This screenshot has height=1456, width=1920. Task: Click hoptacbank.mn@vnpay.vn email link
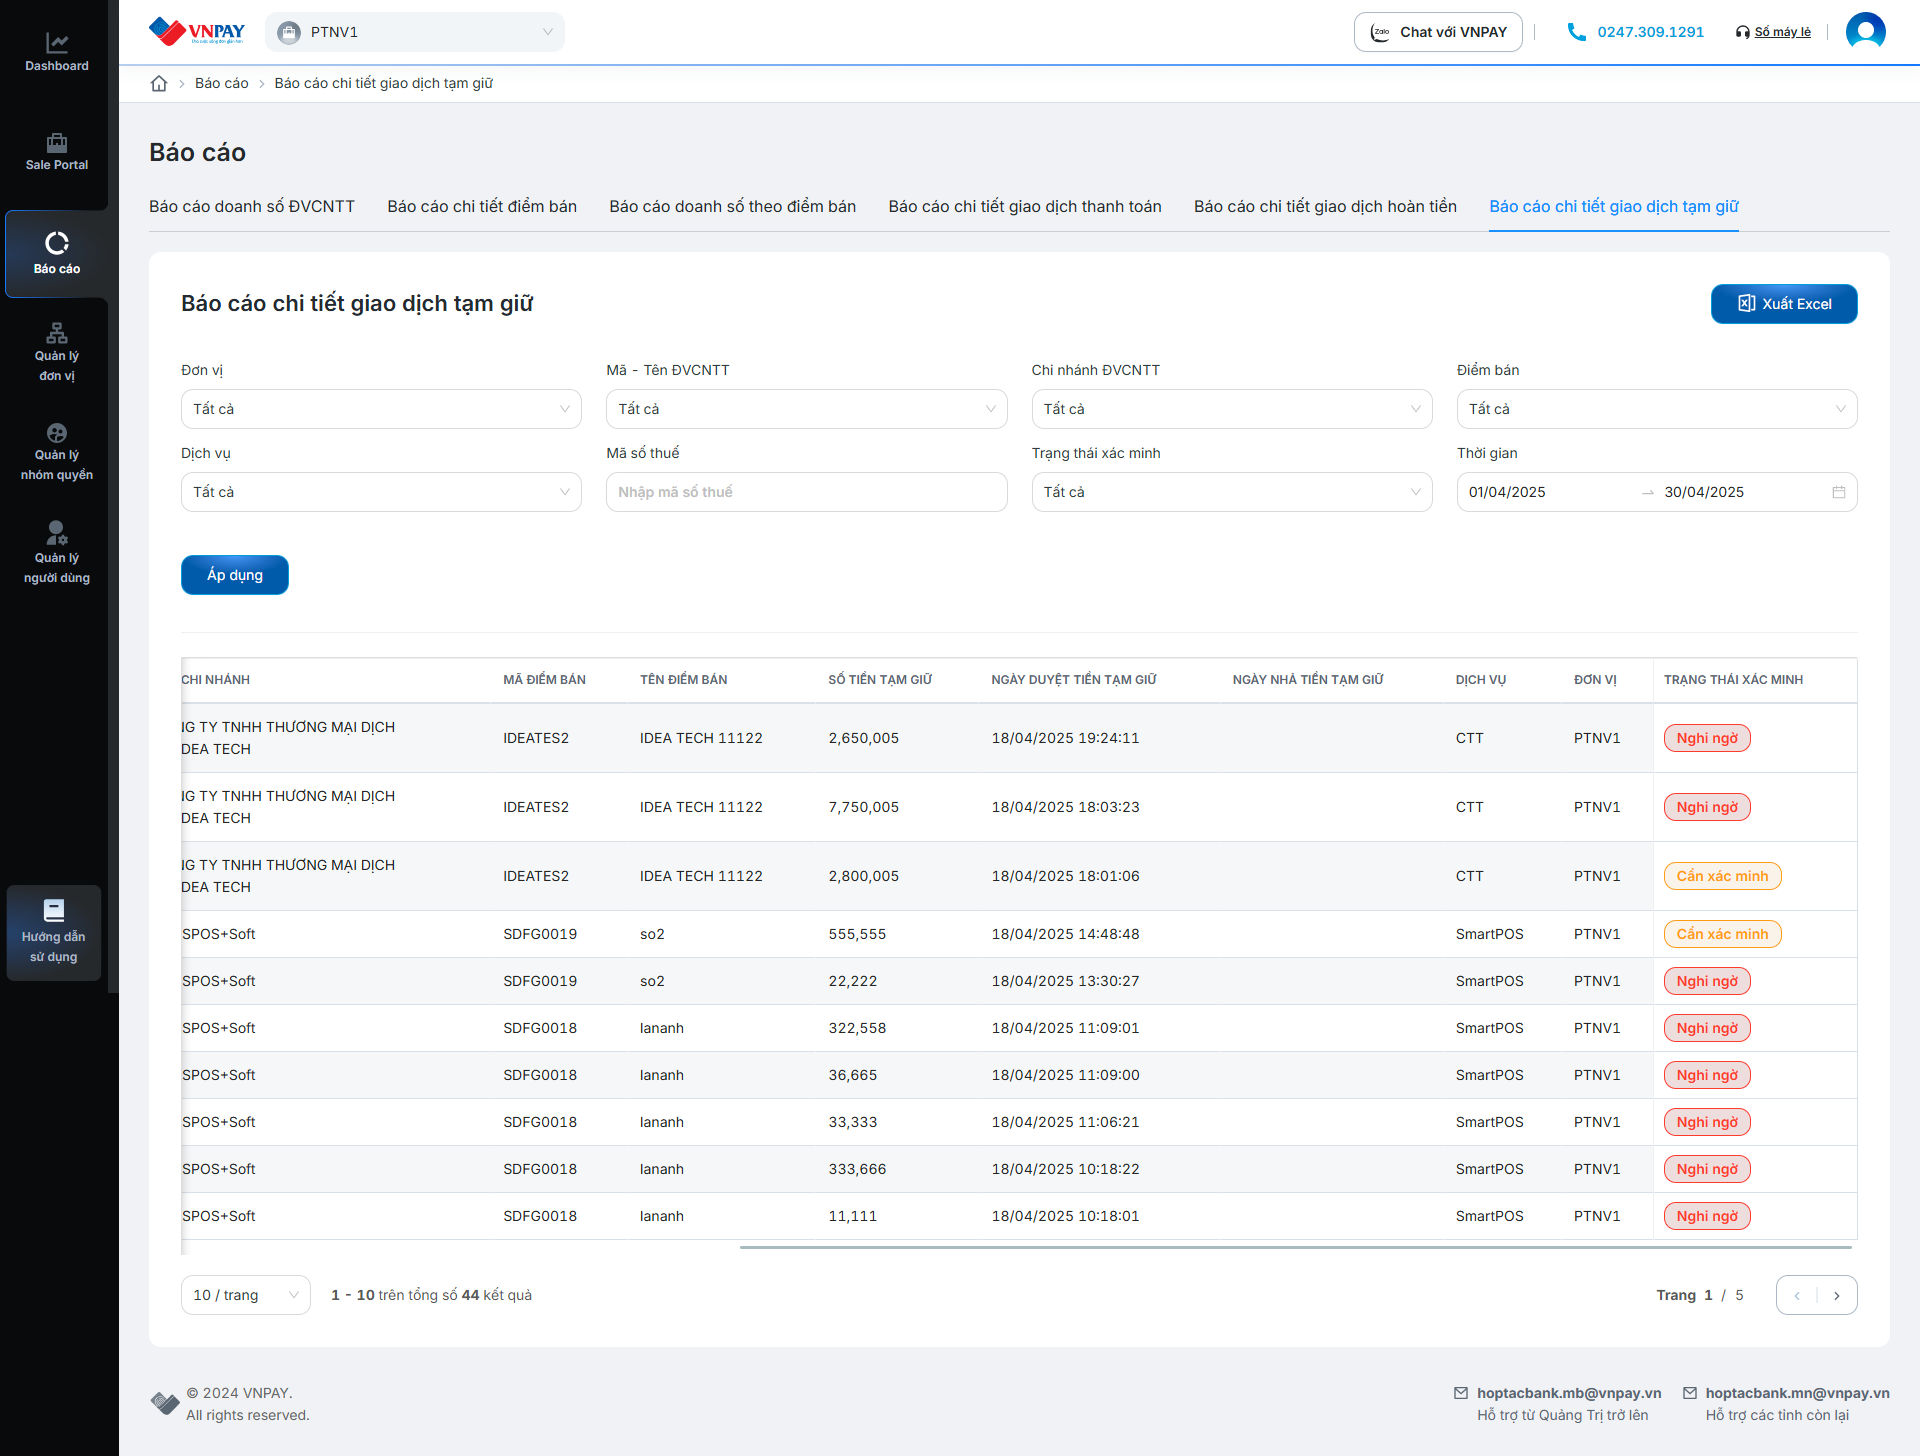(x=1797, y=1393)
